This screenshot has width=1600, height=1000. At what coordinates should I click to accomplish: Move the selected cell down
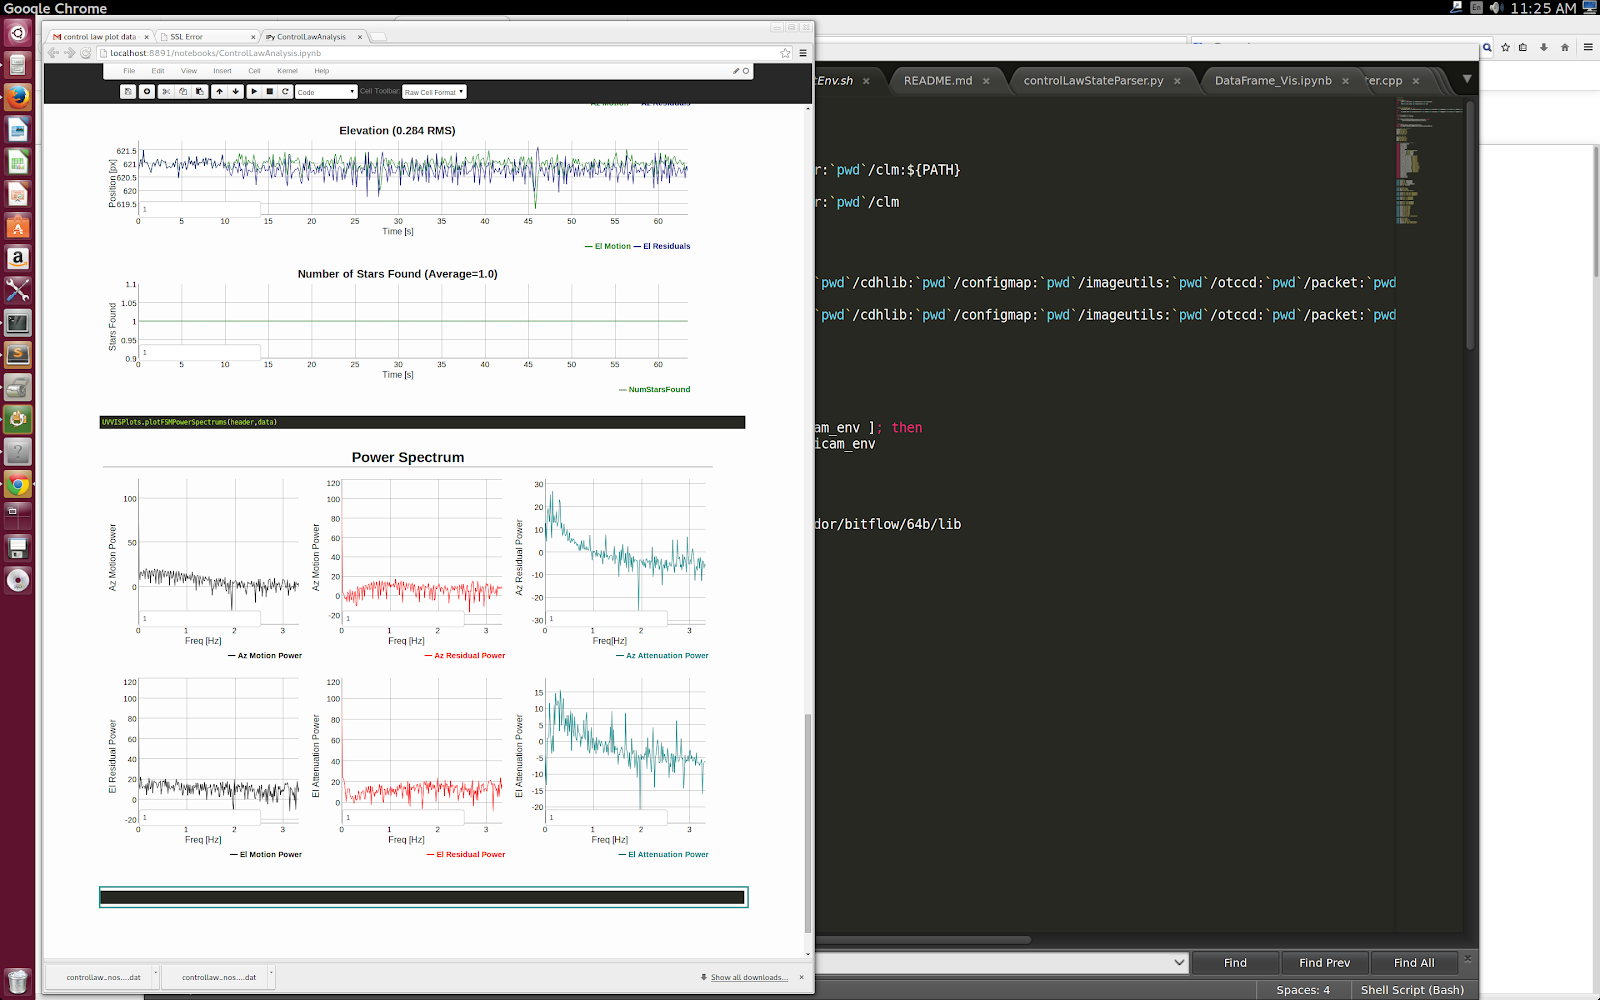pos(236,92)
